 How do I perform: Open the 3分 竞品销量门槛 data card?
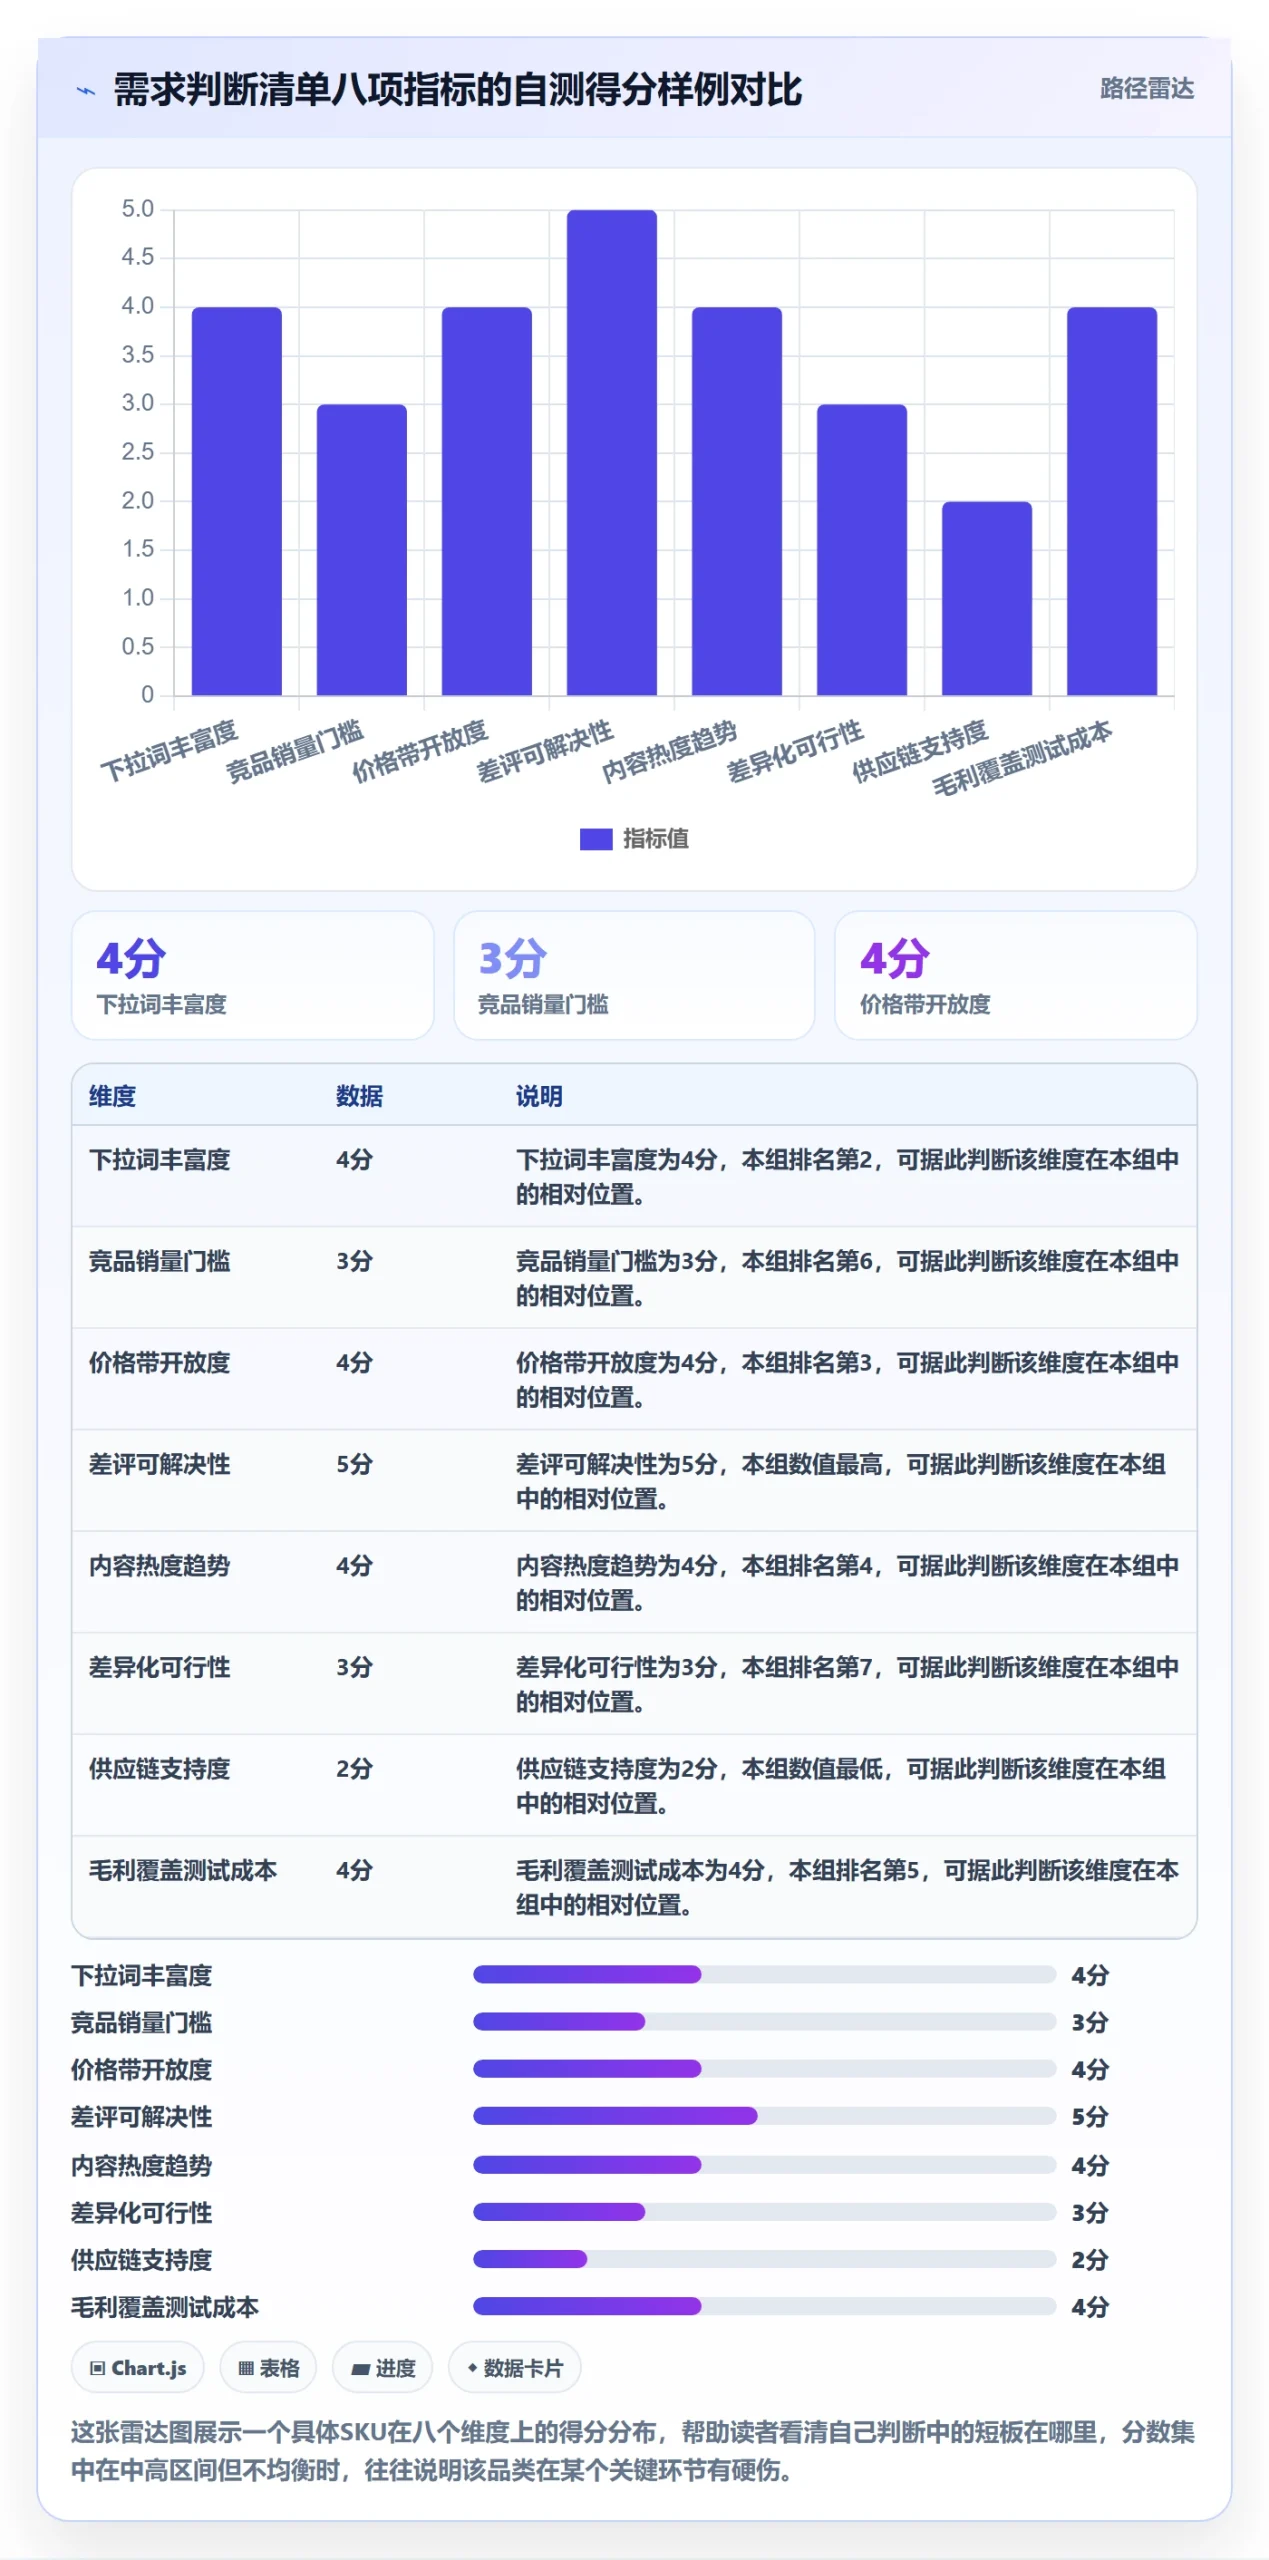(634, 975)
